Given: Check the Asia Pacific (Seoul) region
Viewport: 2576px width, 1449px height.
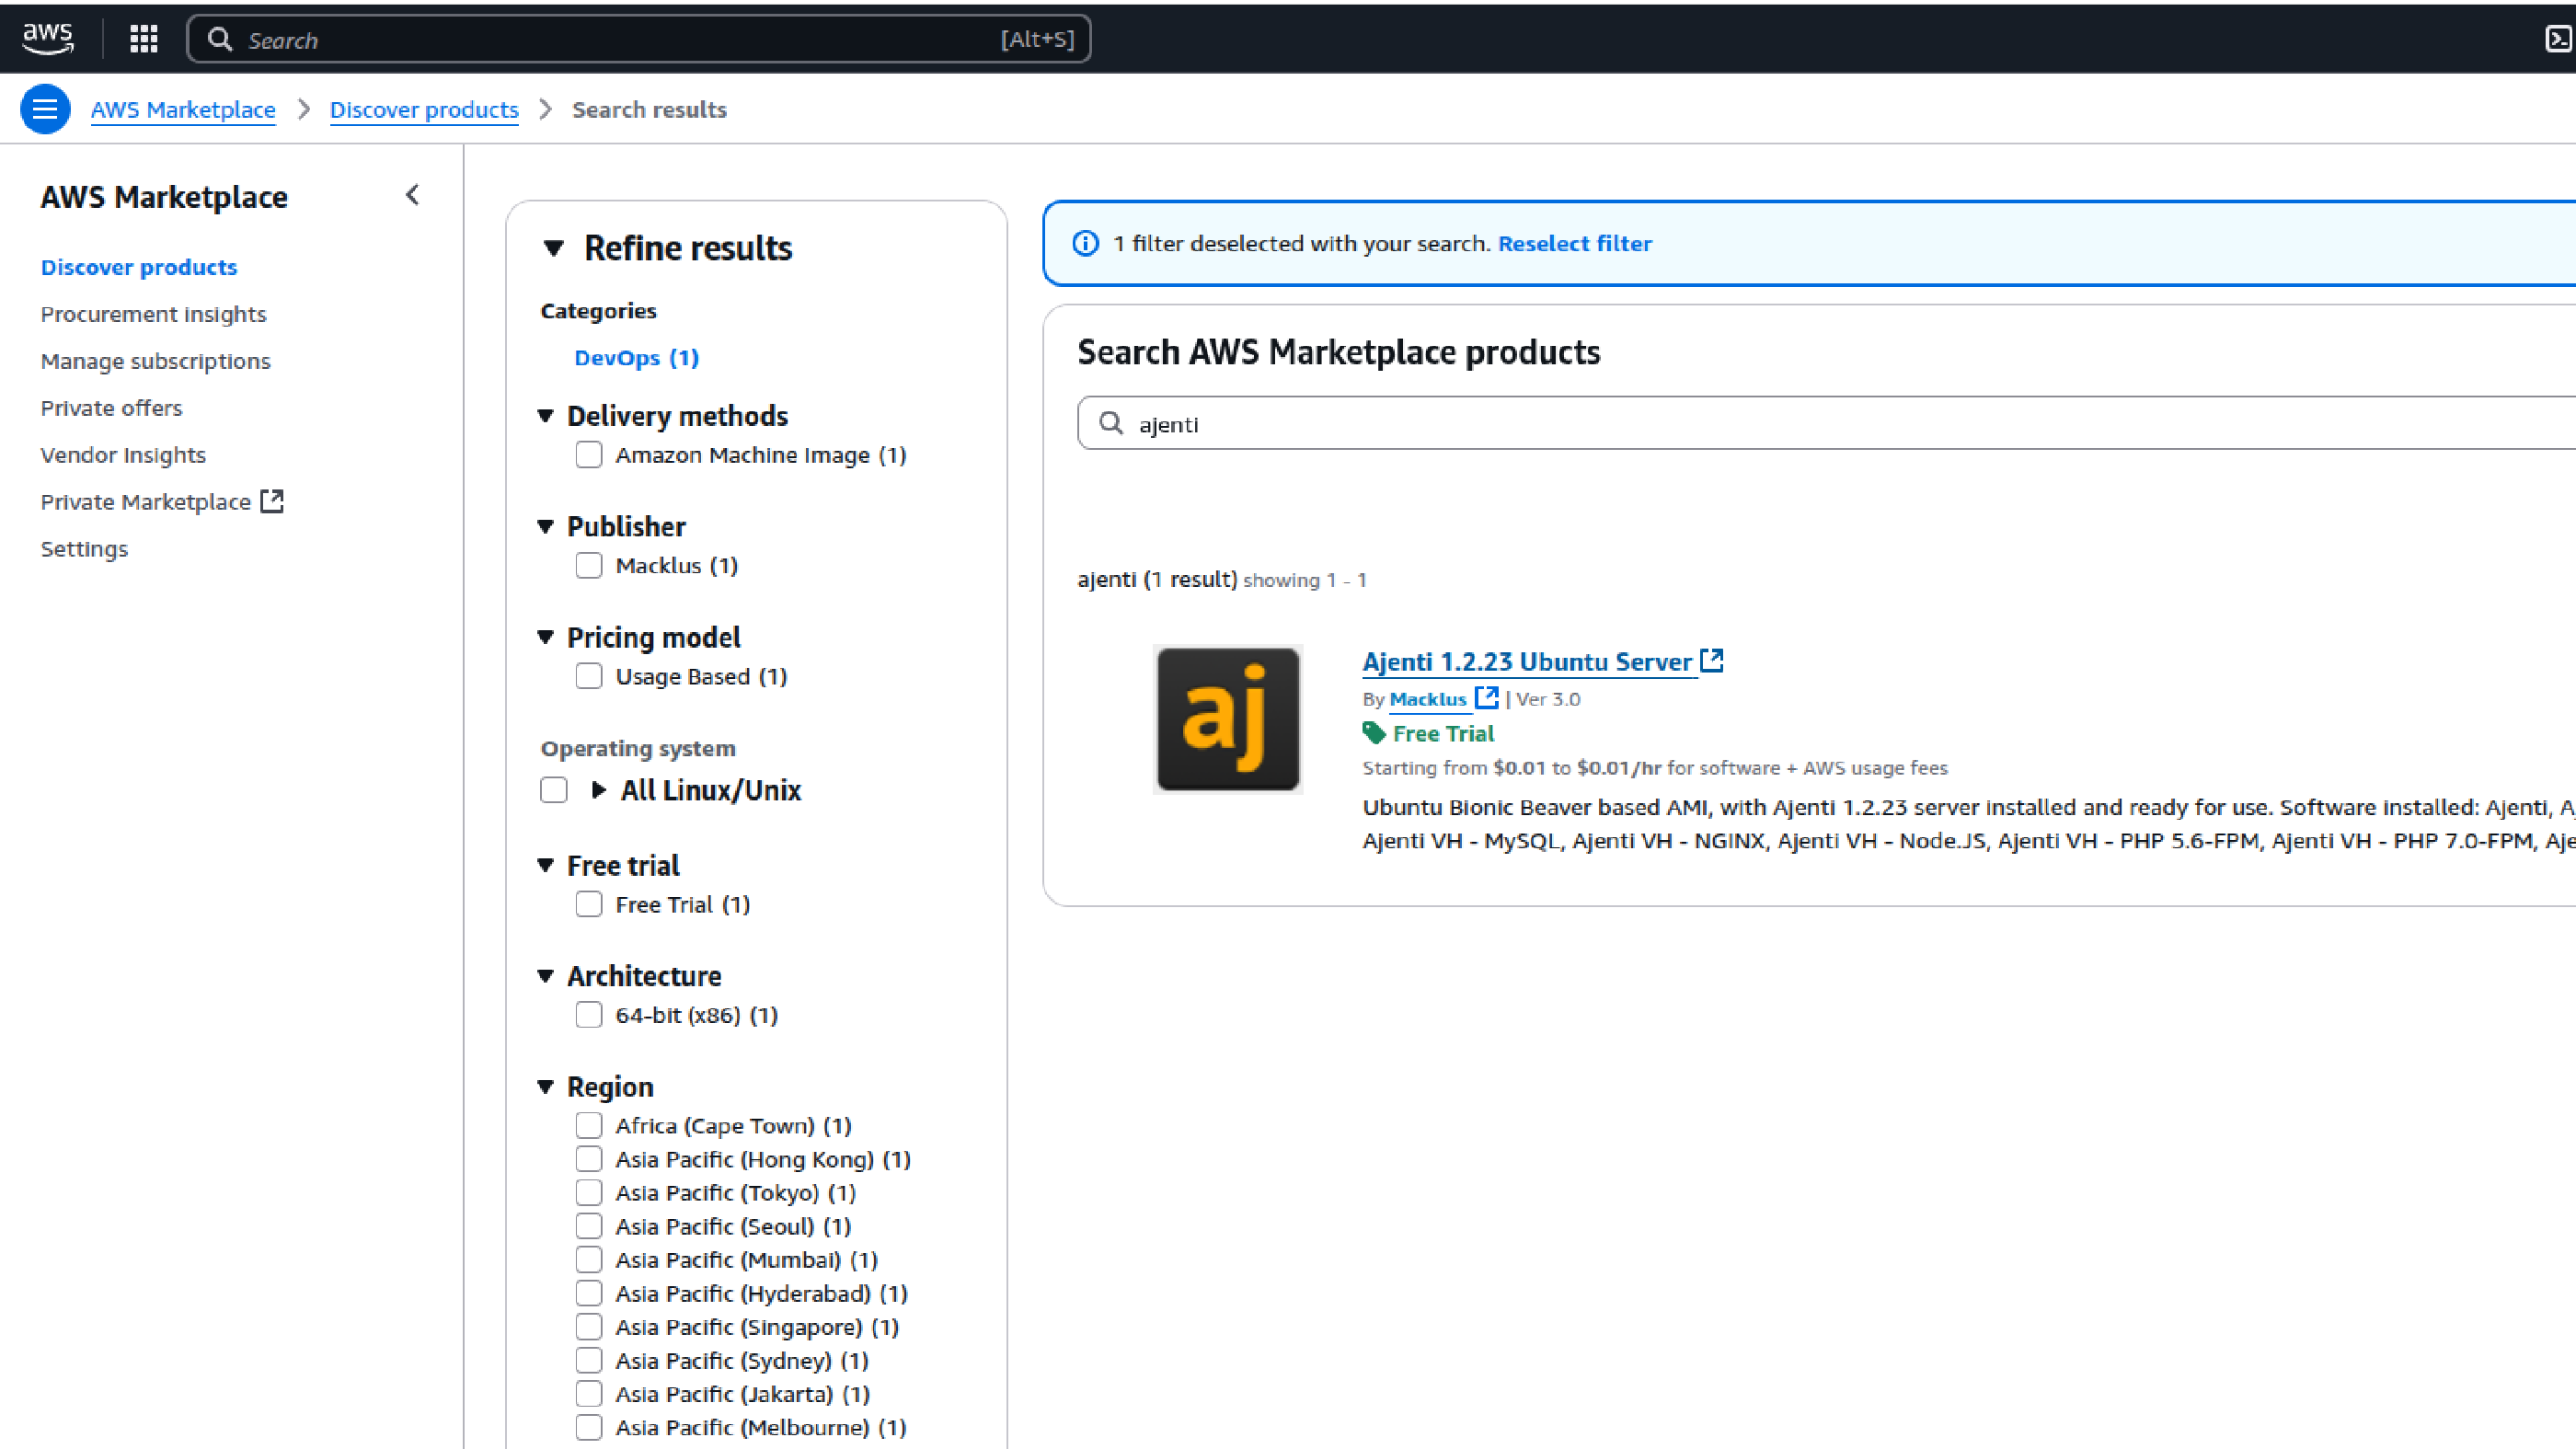Looking at the screenshot, I should point(589,1226).
